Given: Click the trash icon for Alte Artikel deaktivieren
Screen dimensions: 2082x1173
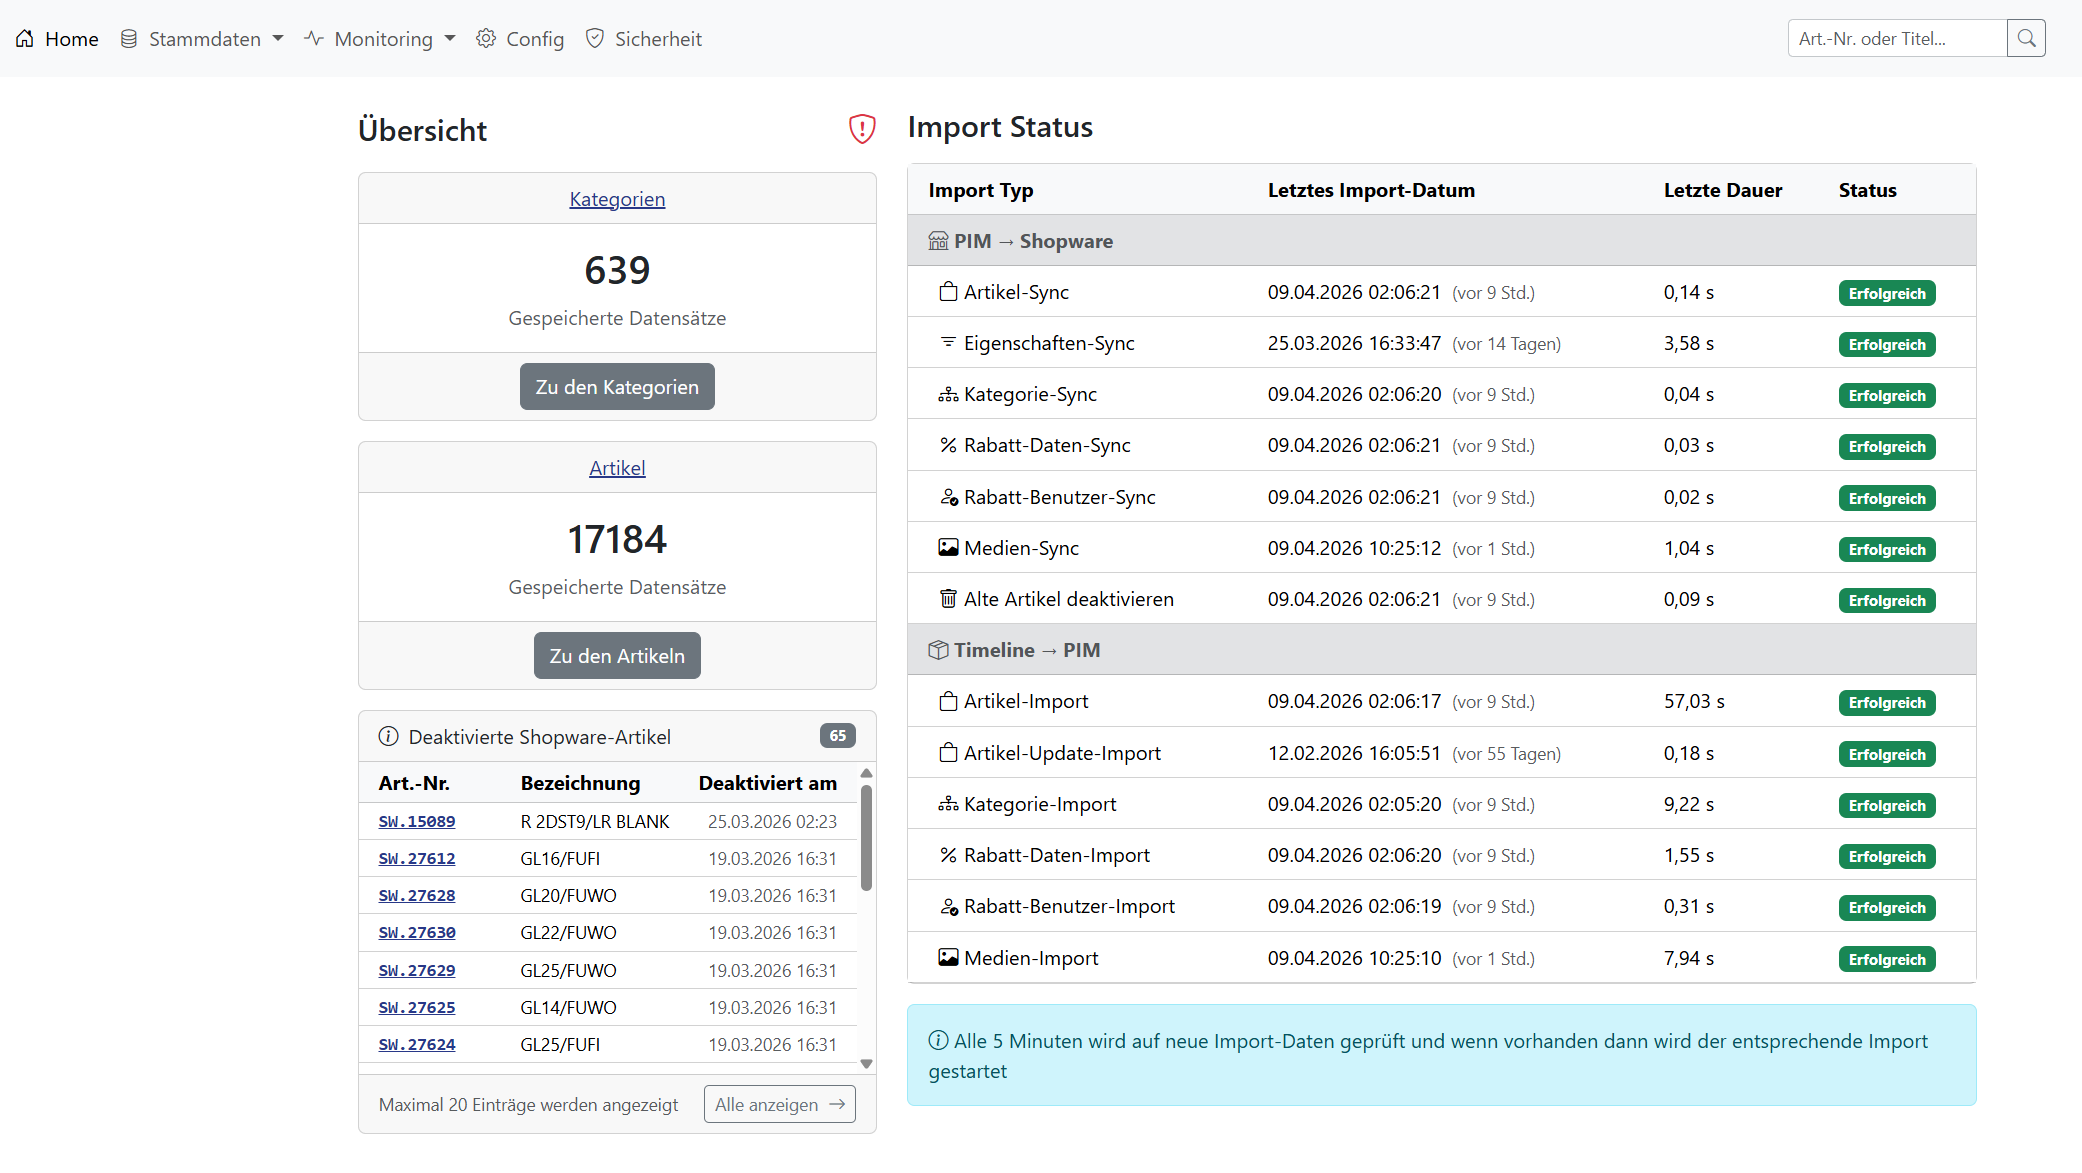Looking at the screenshot, I should pyautogui.click(x=947, y=598).
